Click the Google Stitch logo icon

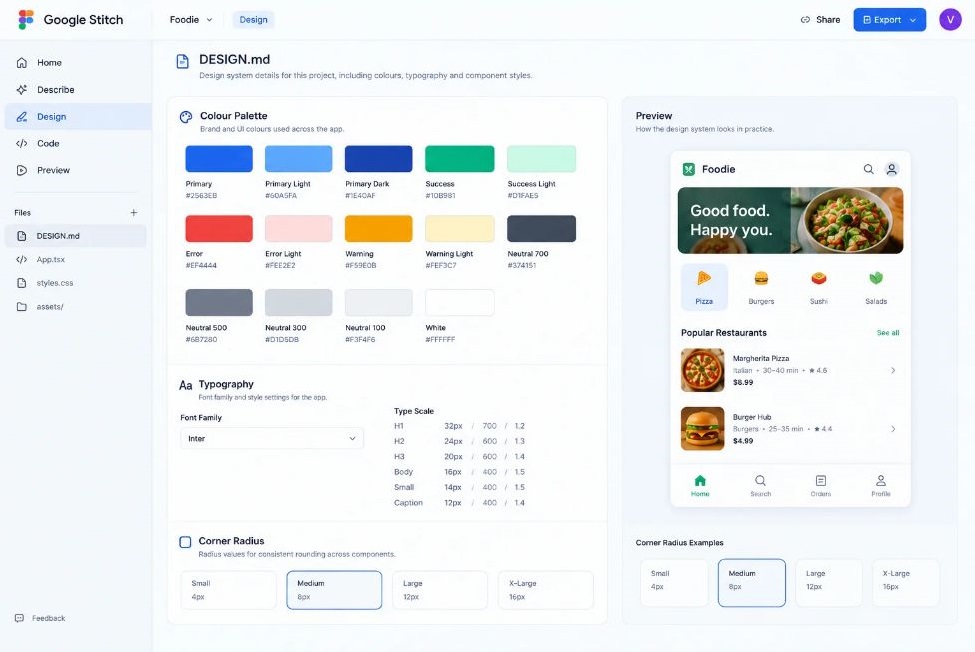[x=25, y=19]
